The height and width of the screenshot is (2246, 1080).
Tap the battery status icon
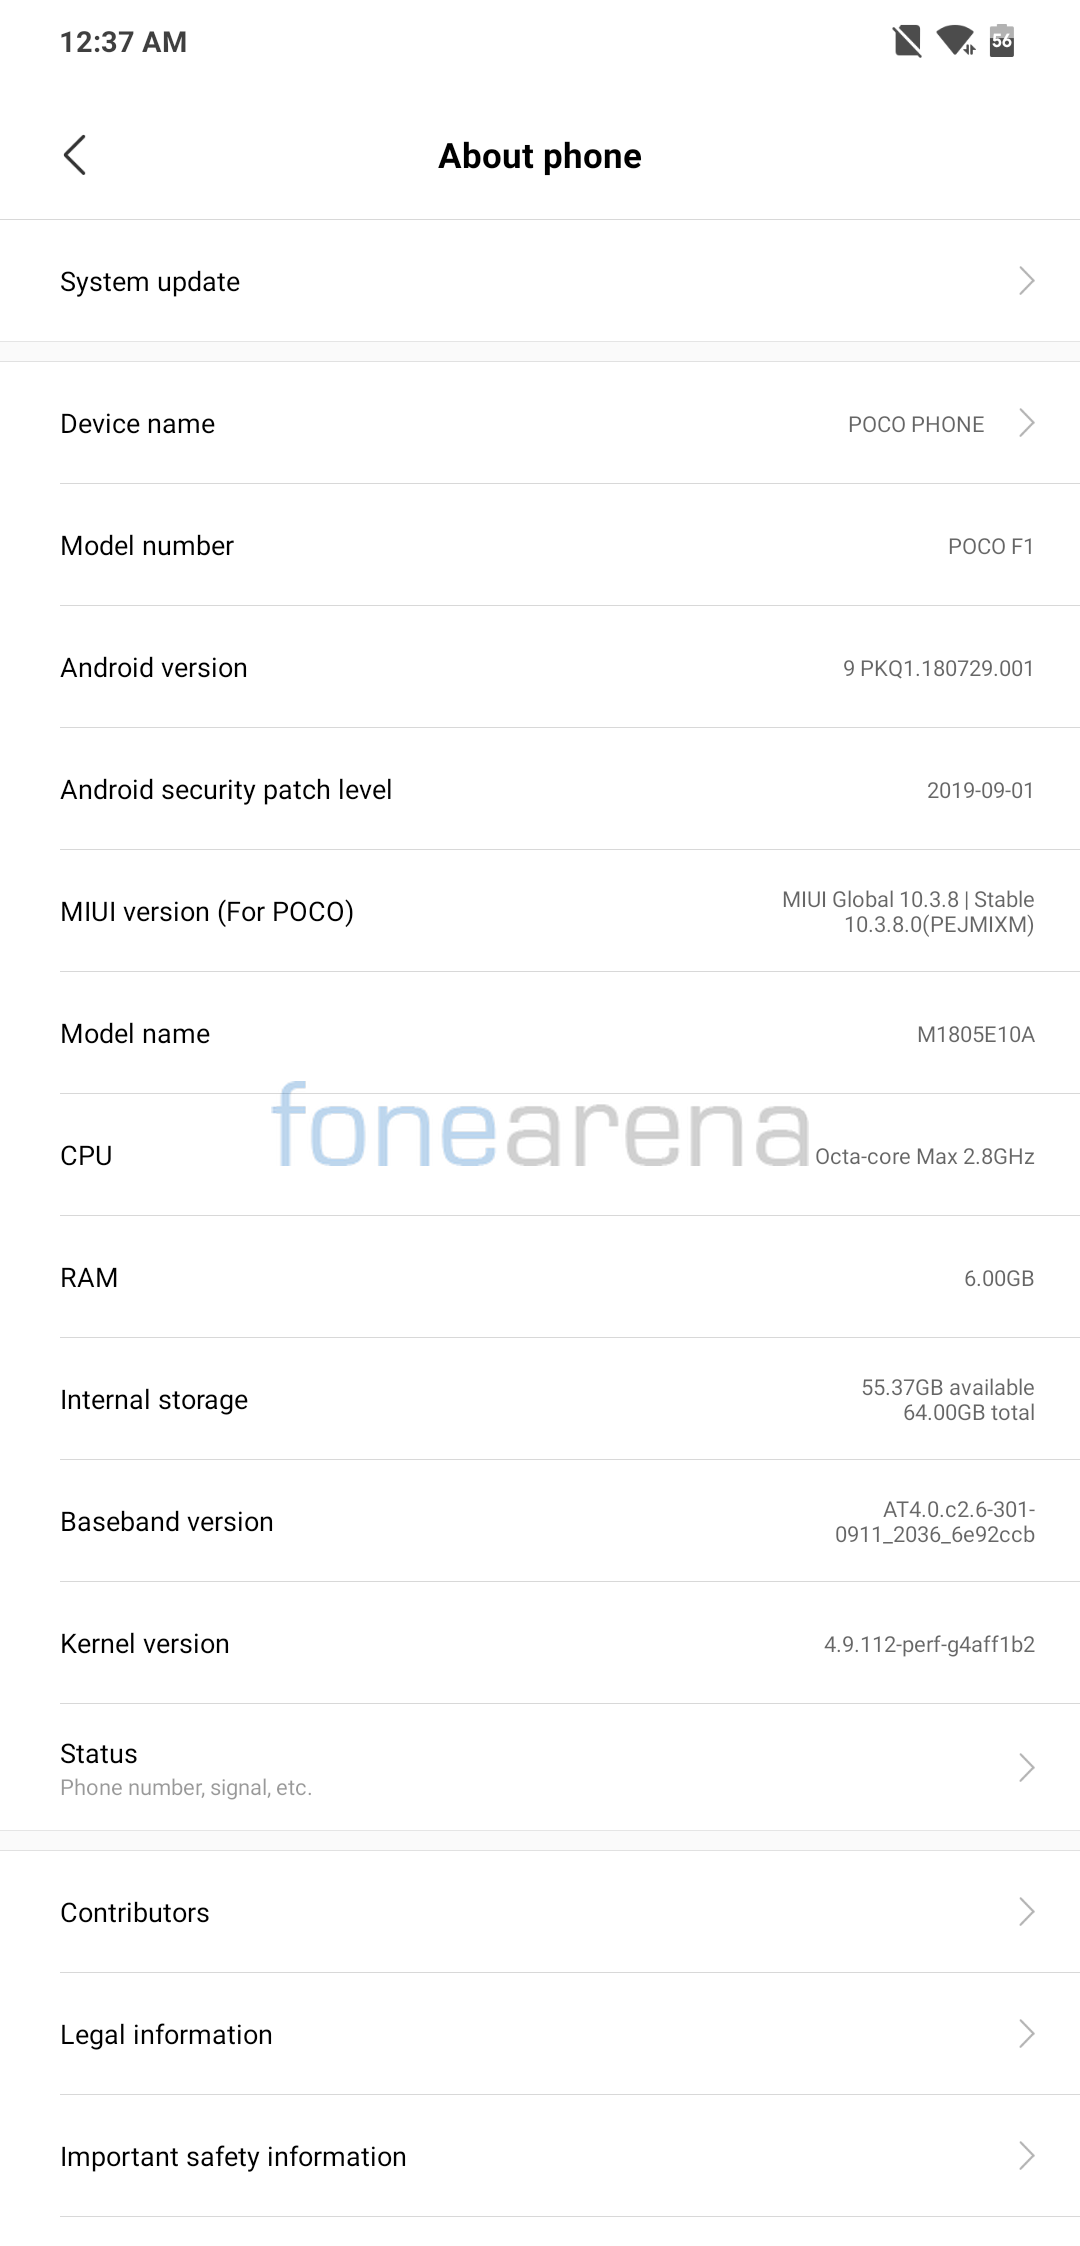[1002, 41]
